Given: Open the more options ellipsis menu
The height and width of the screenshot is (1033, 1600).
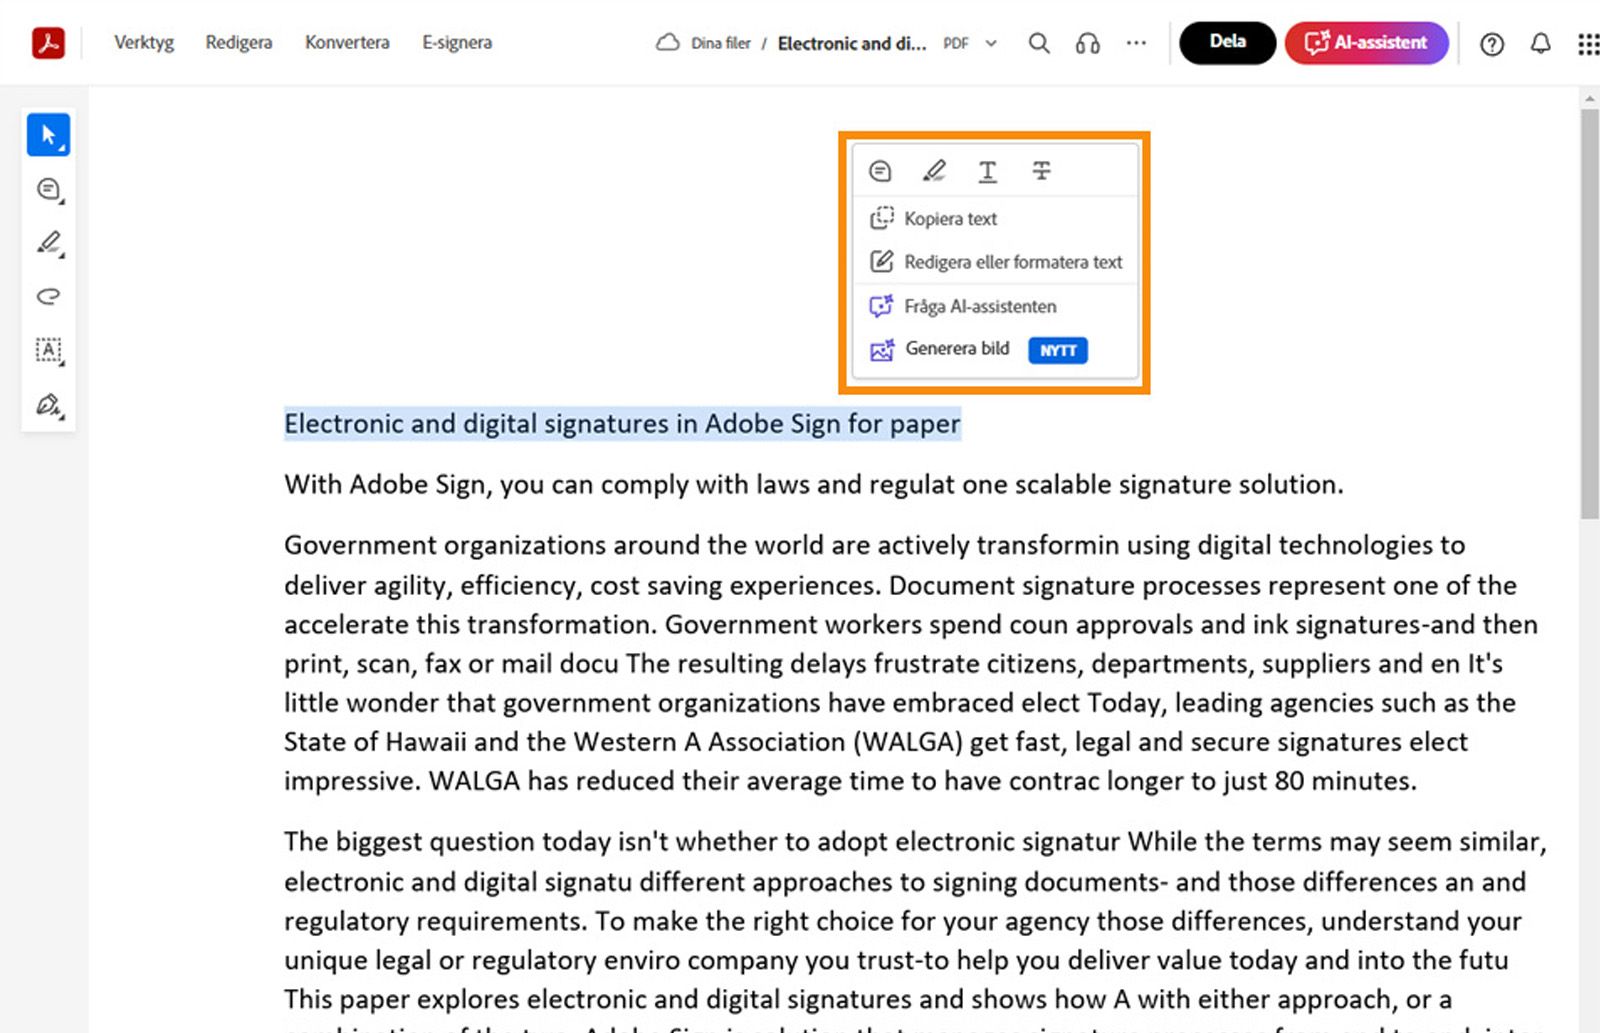Looking at the screenshot, I should 1136,43.
